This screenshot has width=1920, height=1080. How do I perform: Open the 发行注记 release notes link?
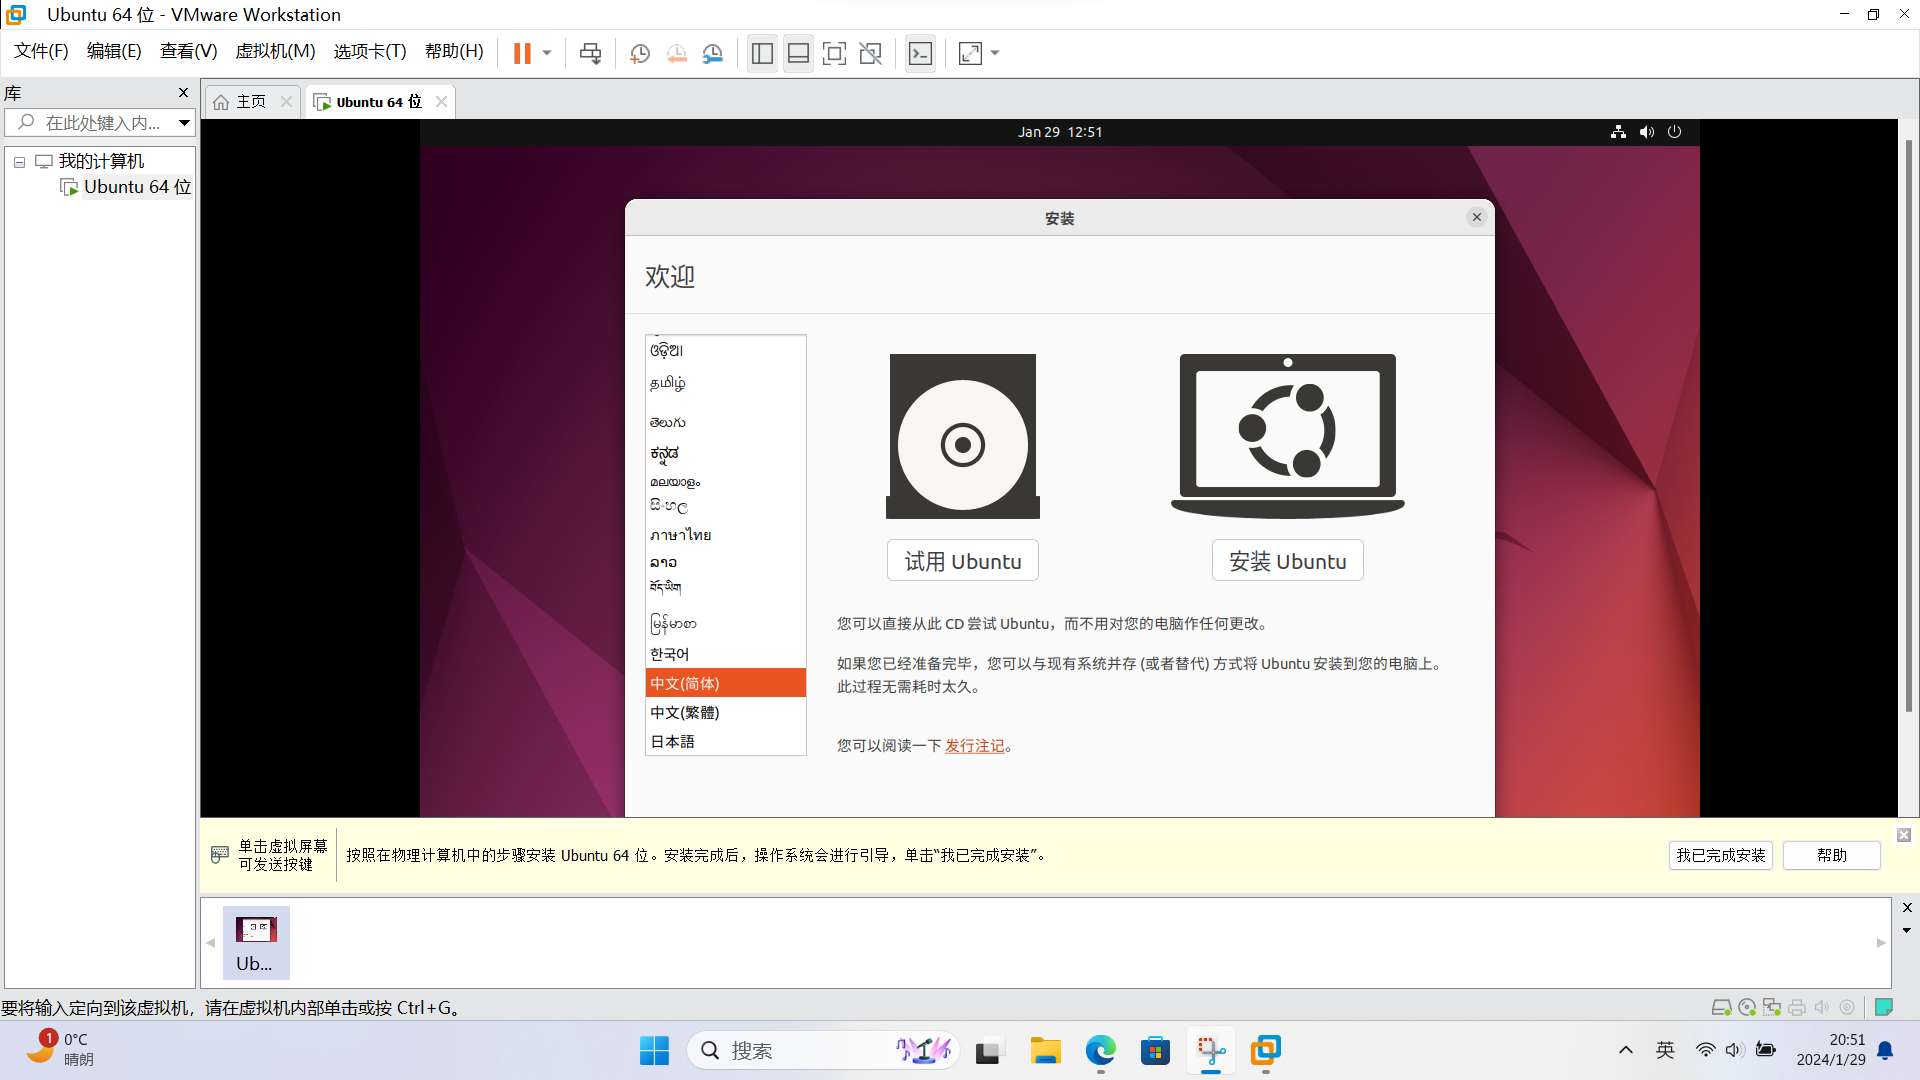pos(975,746)
